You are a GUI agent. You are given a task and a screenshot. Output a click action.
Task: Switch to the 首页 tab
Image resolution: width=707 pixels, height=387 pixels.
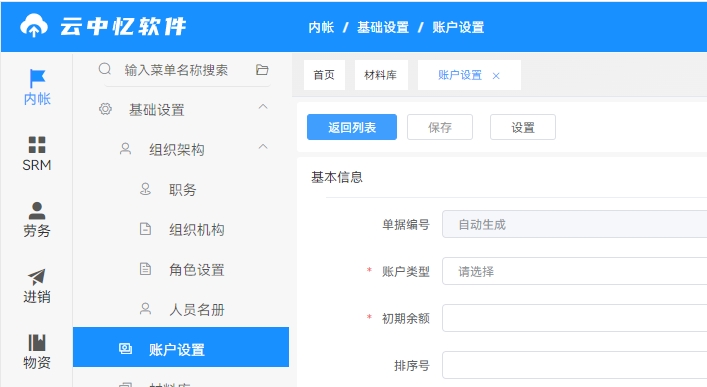coord(324,75)
